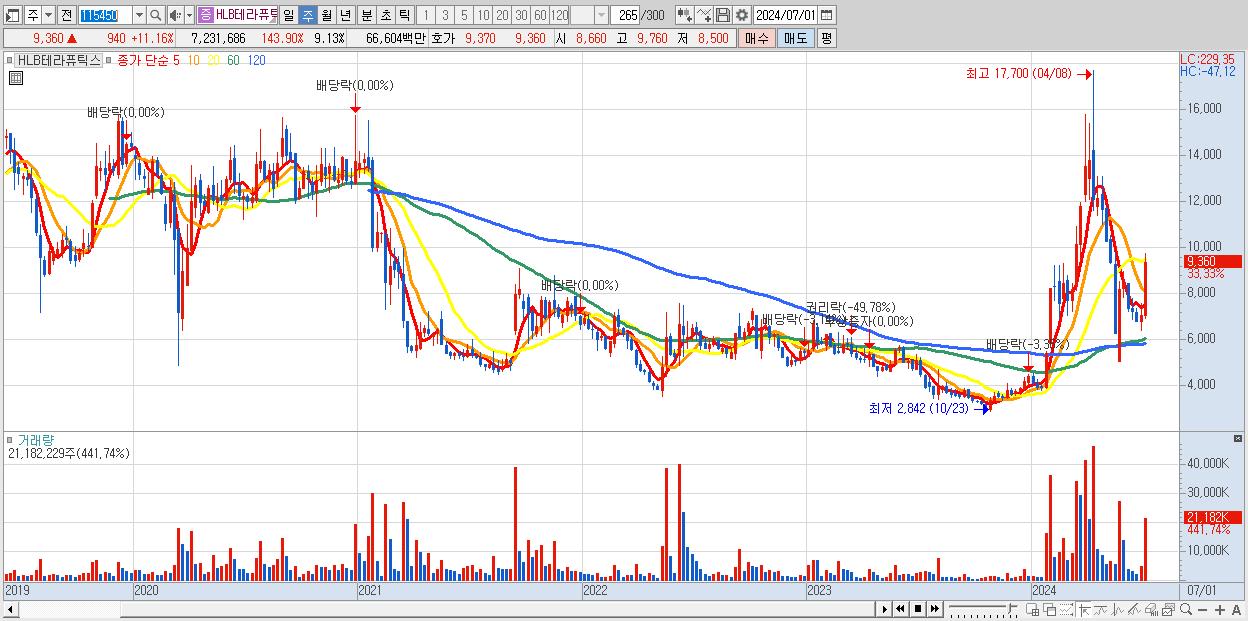Click the 매수 buy button

756,38
